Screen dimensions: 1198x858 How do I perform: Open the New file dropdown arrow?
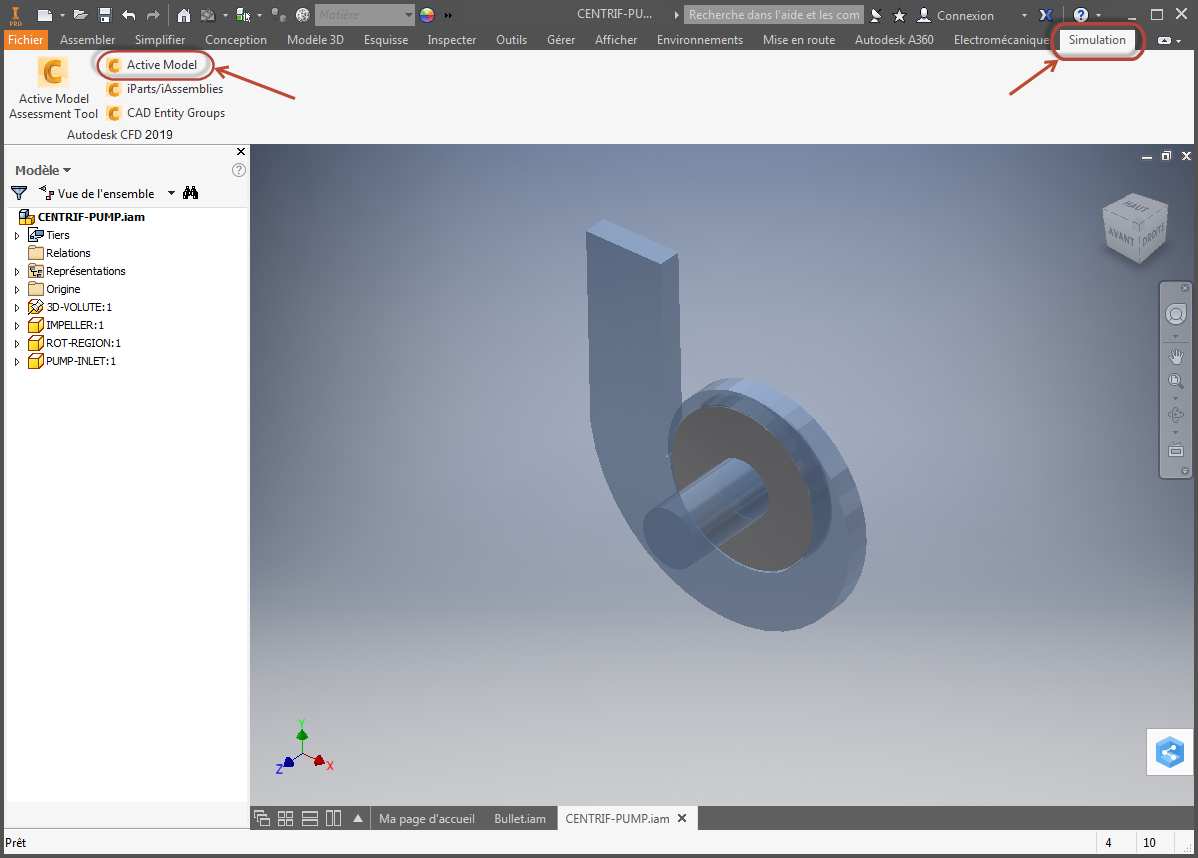(62, 15)
